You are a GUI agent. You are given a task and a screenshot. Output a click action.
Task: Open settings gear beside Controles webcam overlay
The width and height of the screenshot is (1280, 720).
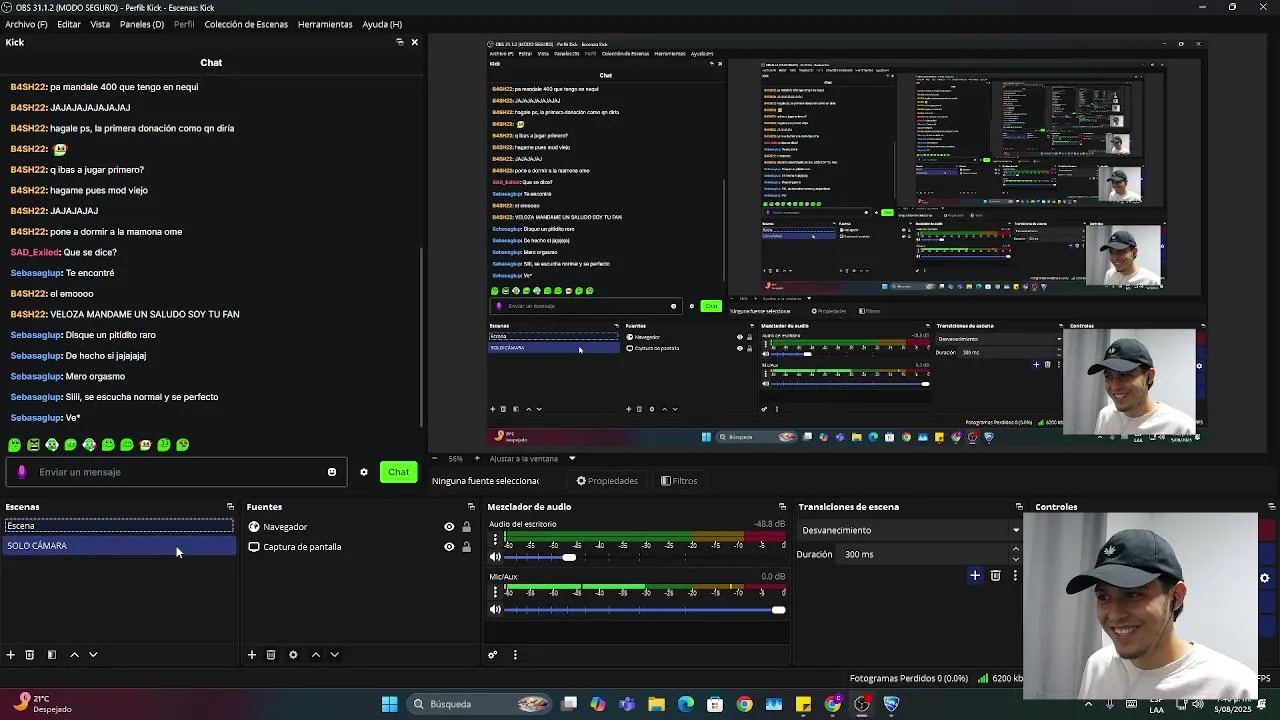(x=1264, y=578)
